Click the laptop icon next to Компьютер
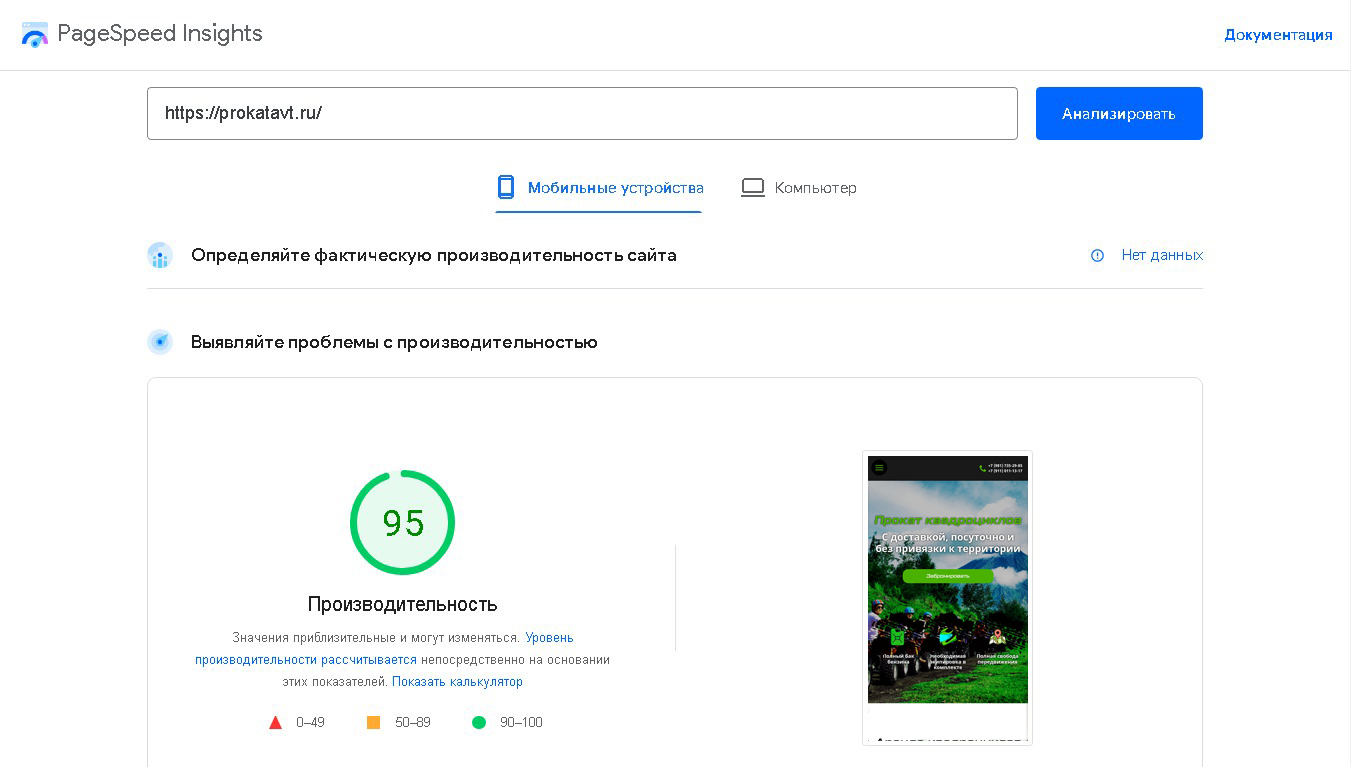The width and height of the screenshot is (1351, 767). click(753, 187)
